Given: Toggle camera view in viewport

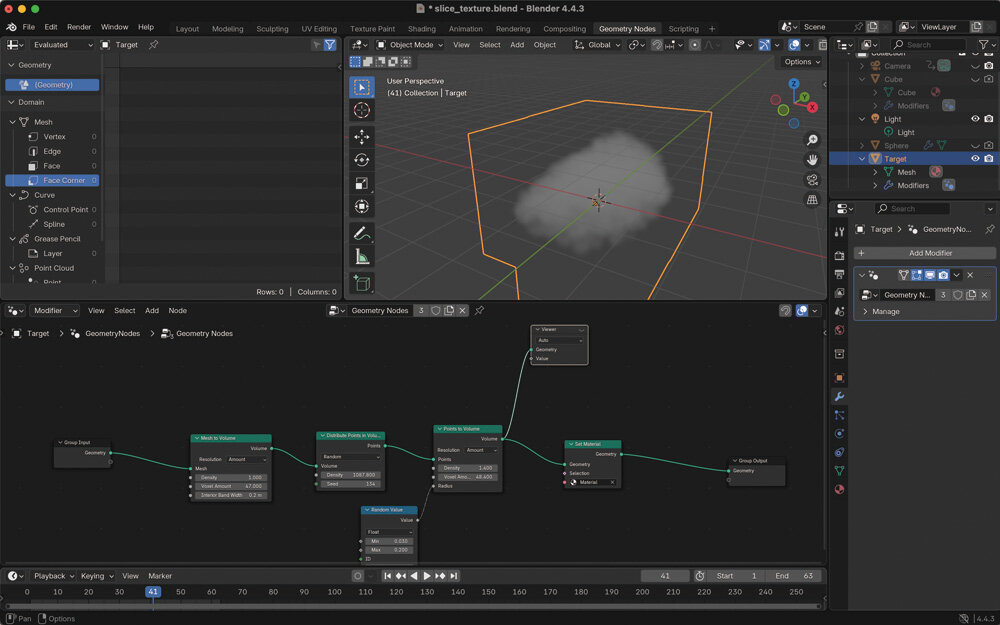Looking at the screenshot, I should click(813, 180).
